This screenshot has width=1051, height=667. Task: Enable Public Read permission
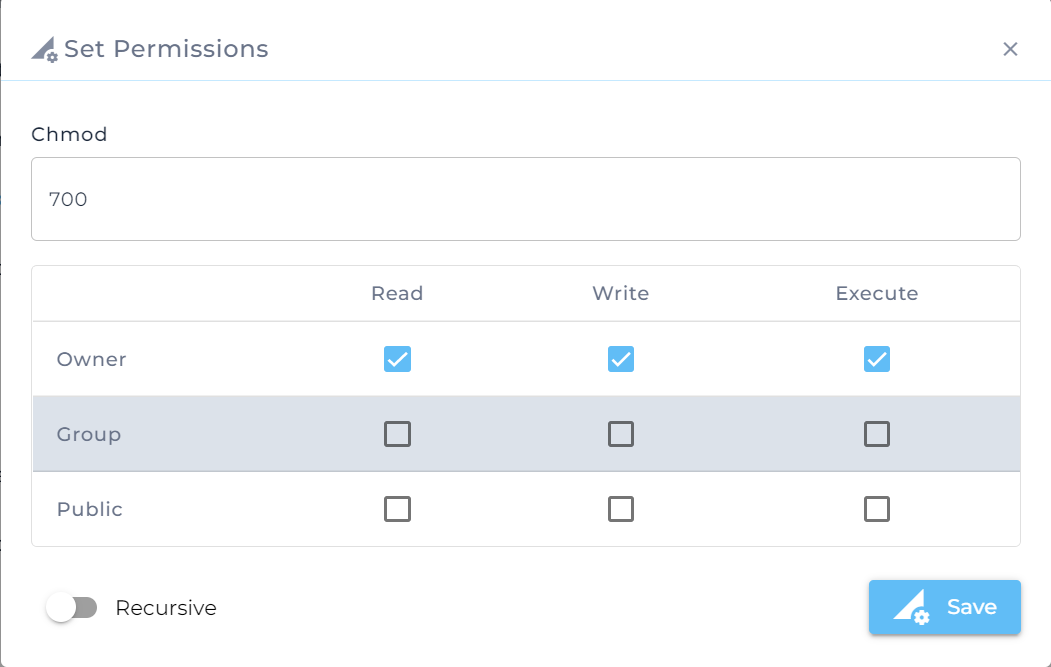[x=397, y=509]
